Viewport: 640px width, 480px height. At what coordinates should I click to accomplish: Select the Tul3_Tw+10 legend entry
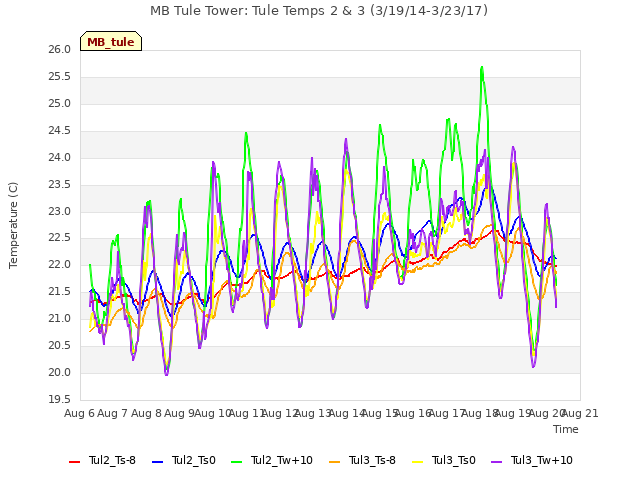[532, 460]
